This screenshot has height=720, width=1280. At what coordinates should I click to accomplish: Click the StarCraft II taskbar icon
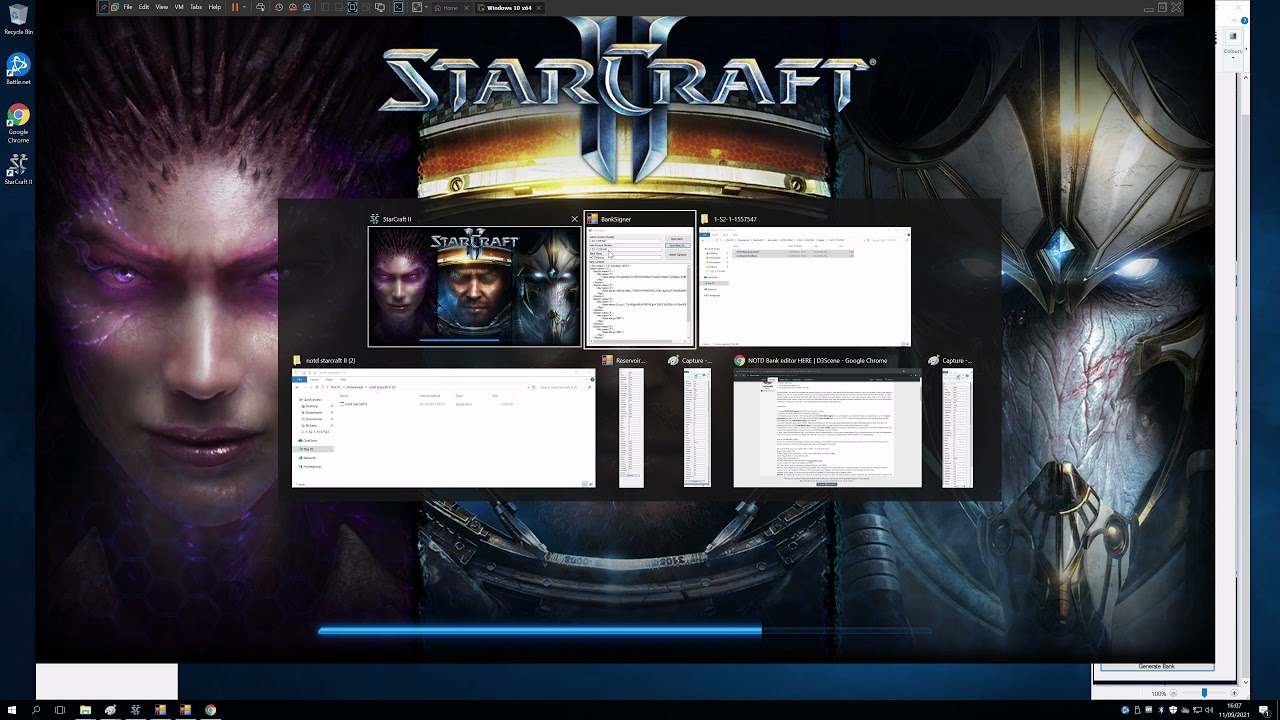[135, 710]
